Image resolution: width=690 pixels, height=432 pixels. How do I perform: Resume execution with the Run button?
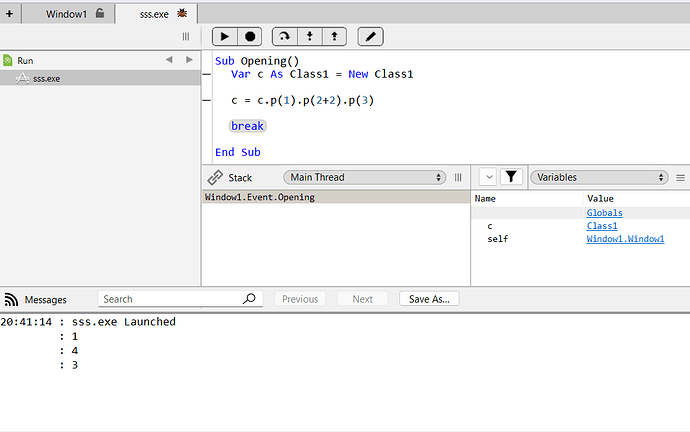click(x=225, y=37)
